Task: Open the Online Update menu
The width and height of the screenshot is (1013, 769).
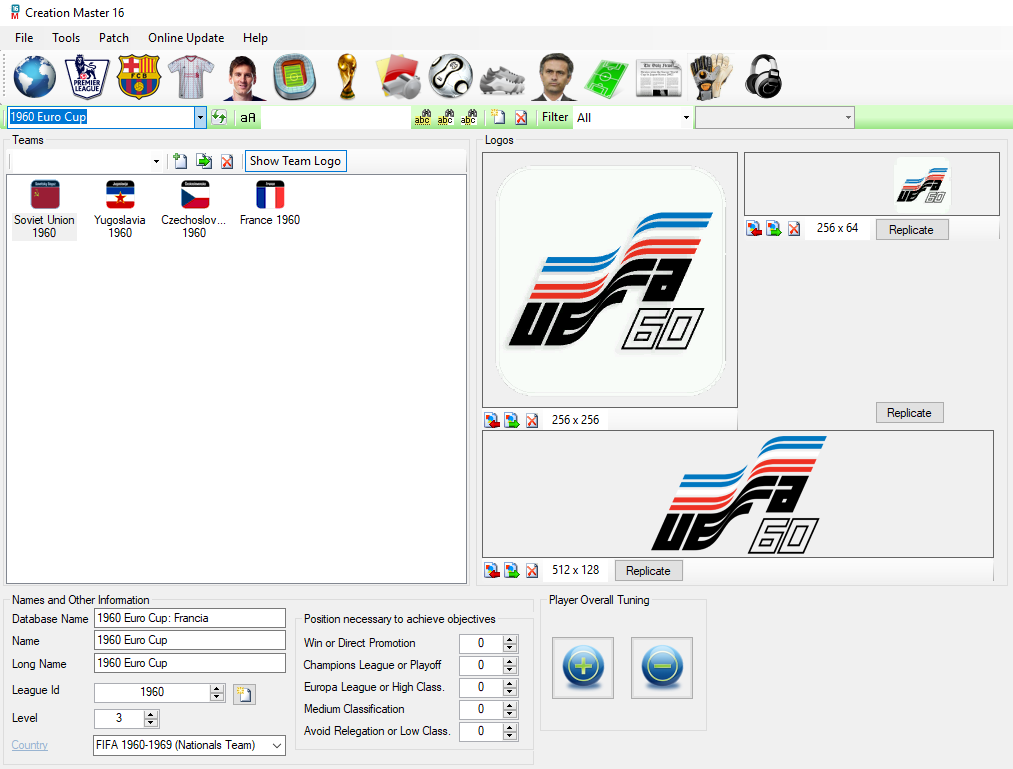Action: coord(186,38)
